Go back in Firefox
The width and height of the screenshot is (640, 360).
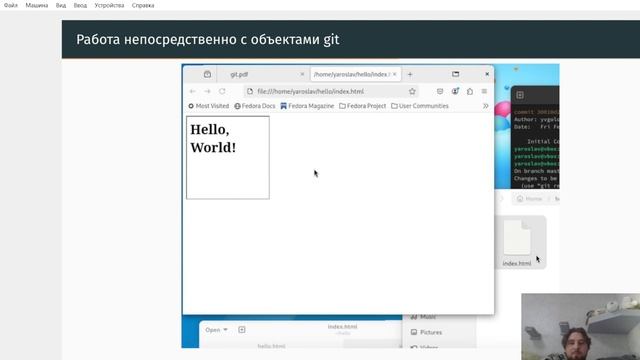(193, 91)
